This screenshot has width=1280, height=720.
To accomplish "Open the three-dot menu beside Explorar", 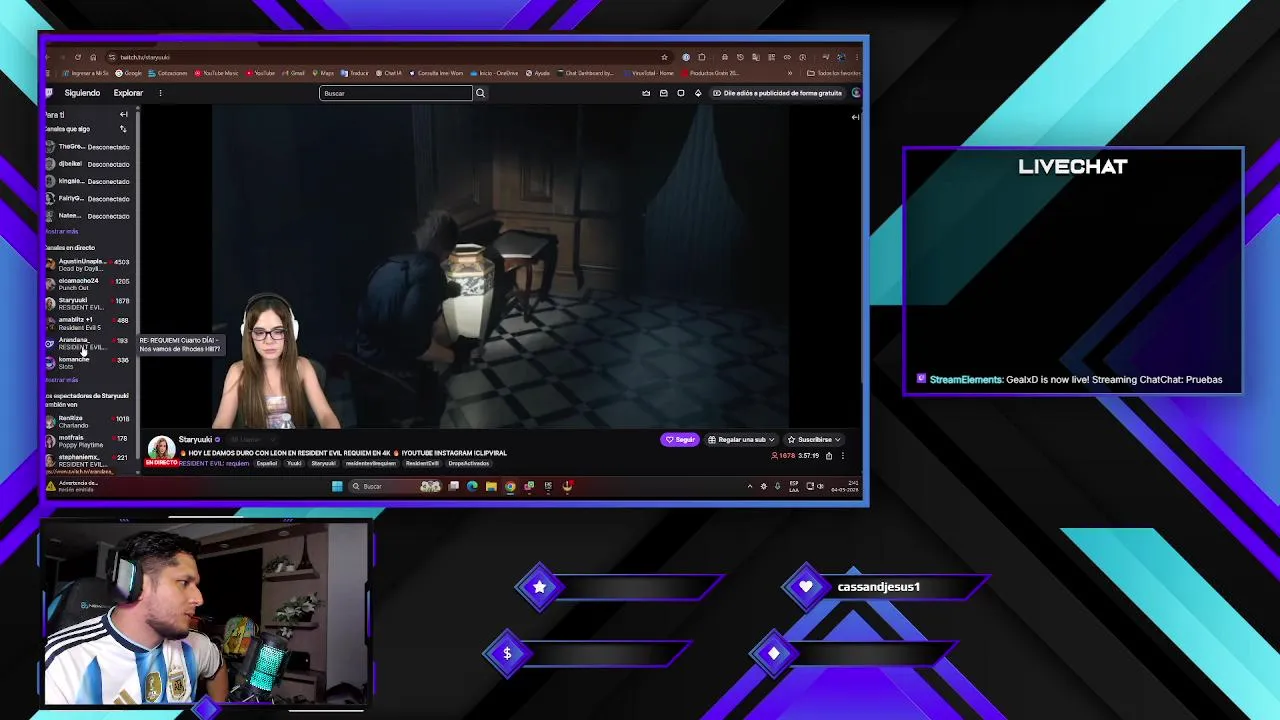I will [160, 93].
